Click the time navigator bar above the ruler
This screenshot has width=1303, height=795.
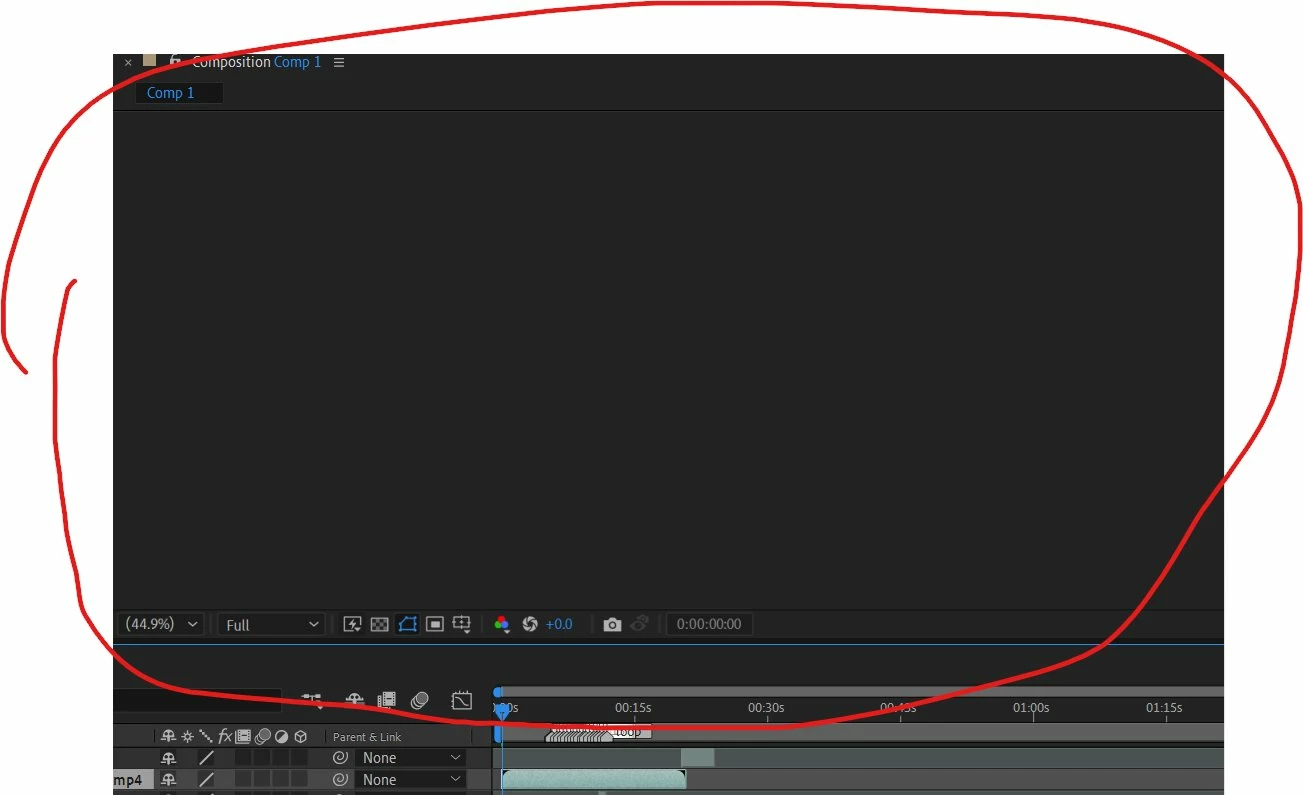(860, 692)
